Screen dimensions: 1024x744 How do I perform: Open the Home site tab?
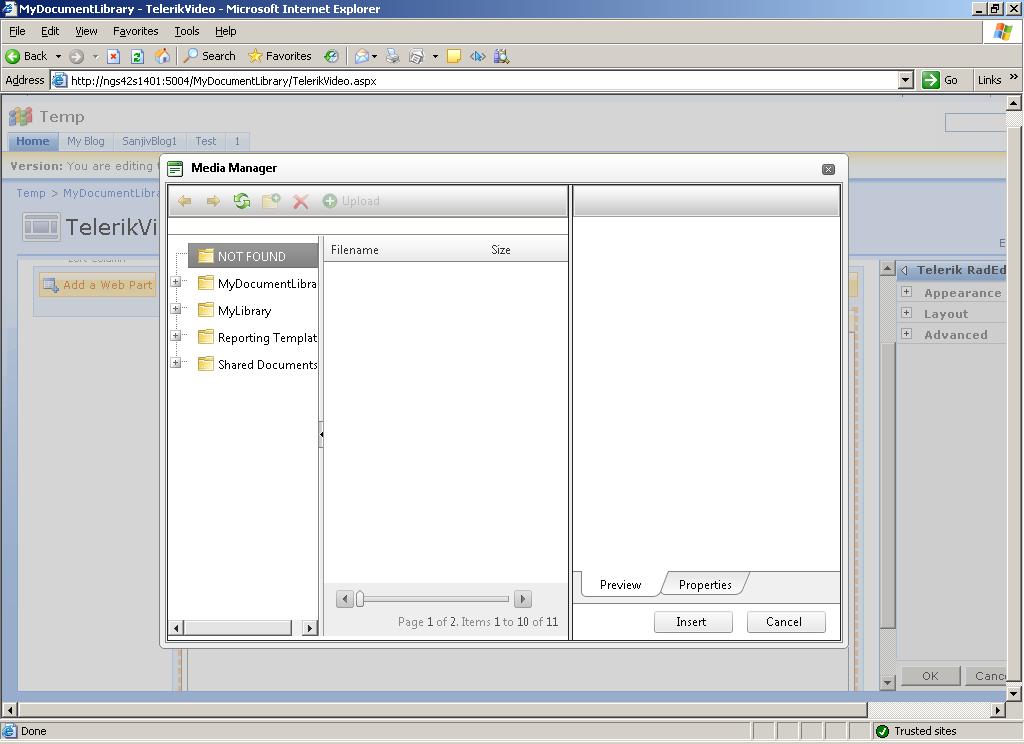click(33, 141)
